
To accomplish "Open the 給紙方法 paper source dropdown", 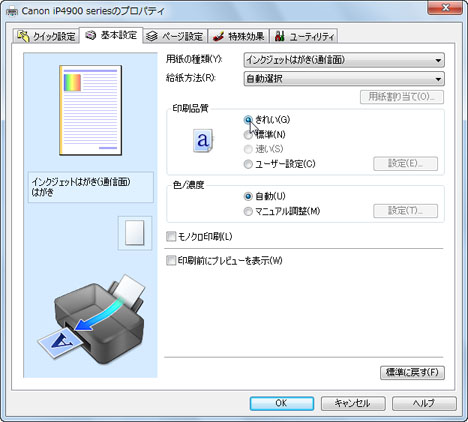I will pos(344,79).
